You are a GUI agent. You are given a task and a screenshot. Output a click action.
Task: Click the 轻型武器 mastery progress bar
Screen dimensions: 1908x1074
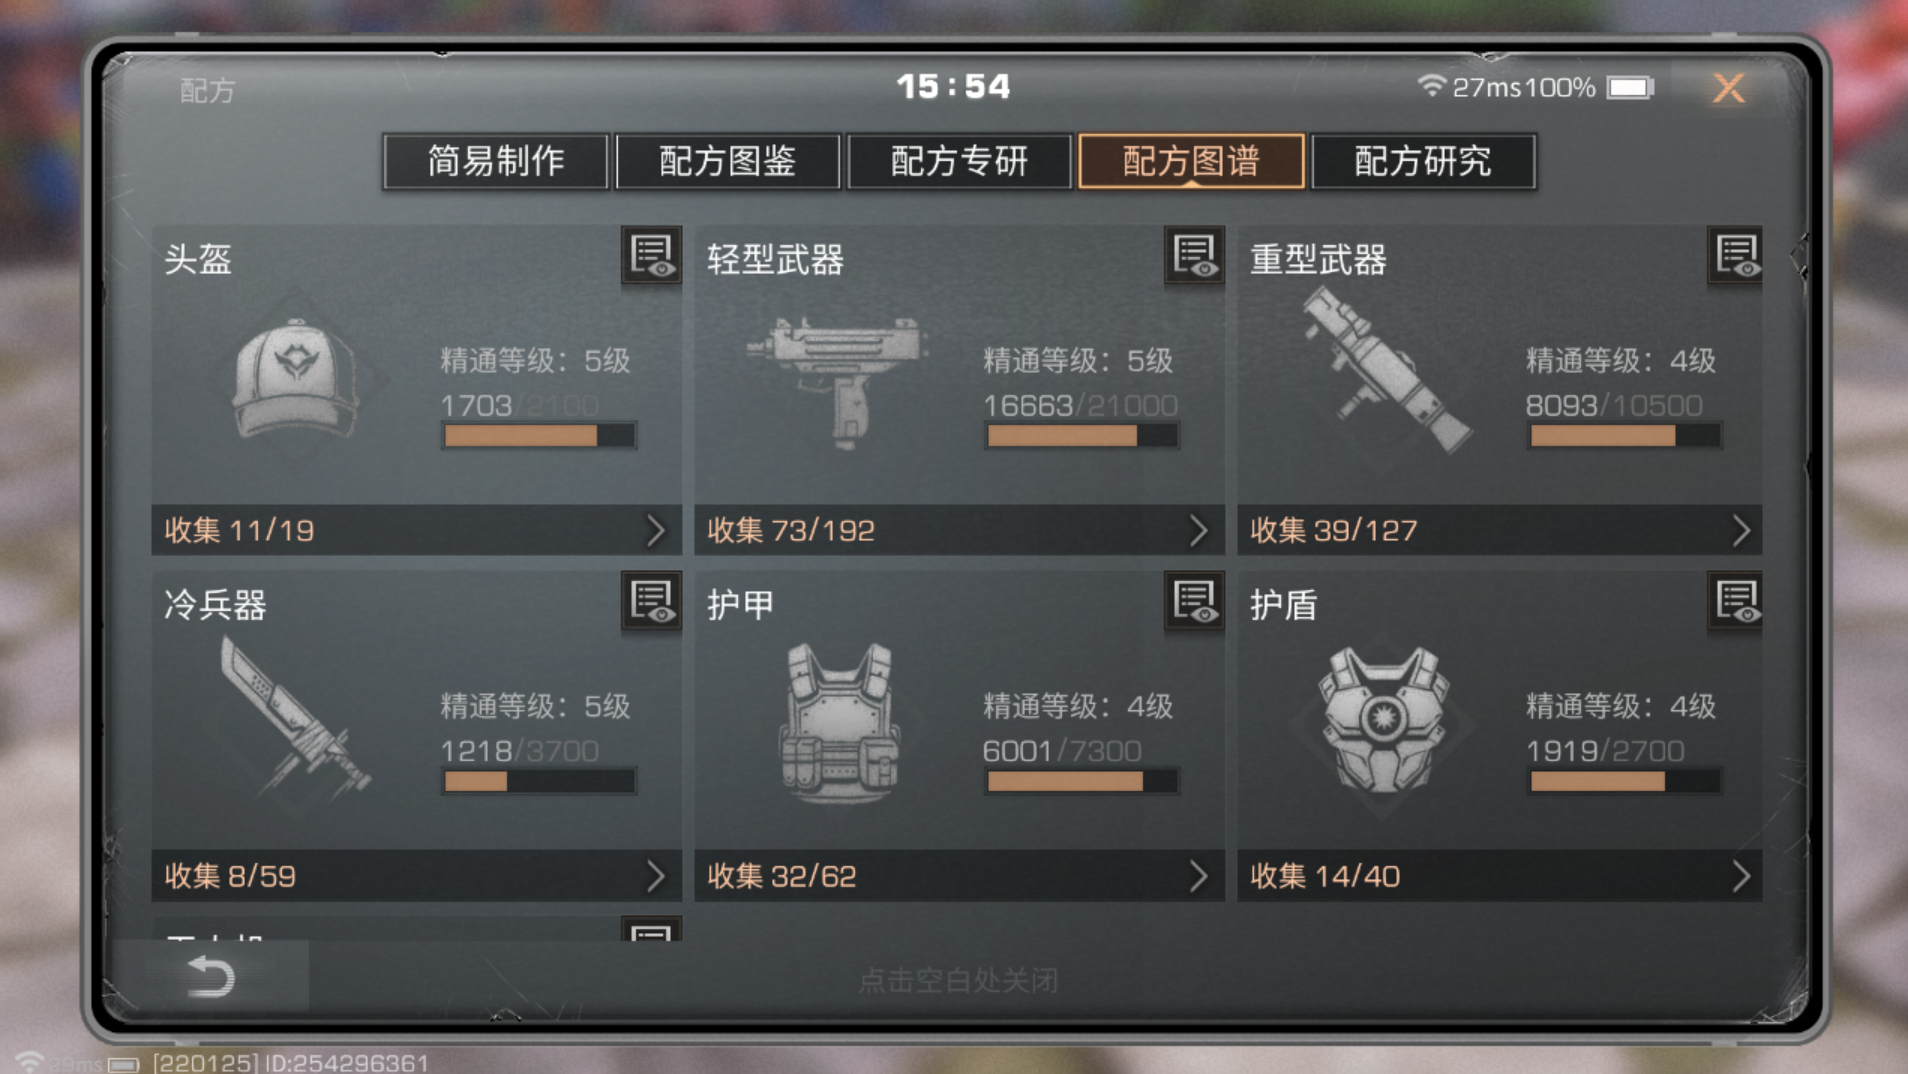click(x=1081, y=435)
